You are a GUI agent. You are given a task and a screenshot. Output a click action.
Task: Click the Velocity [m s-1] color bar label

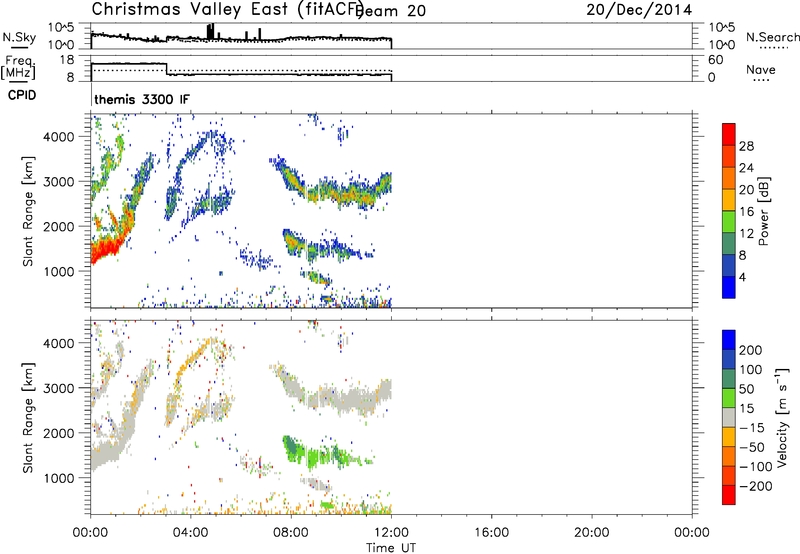click(781, 417)
